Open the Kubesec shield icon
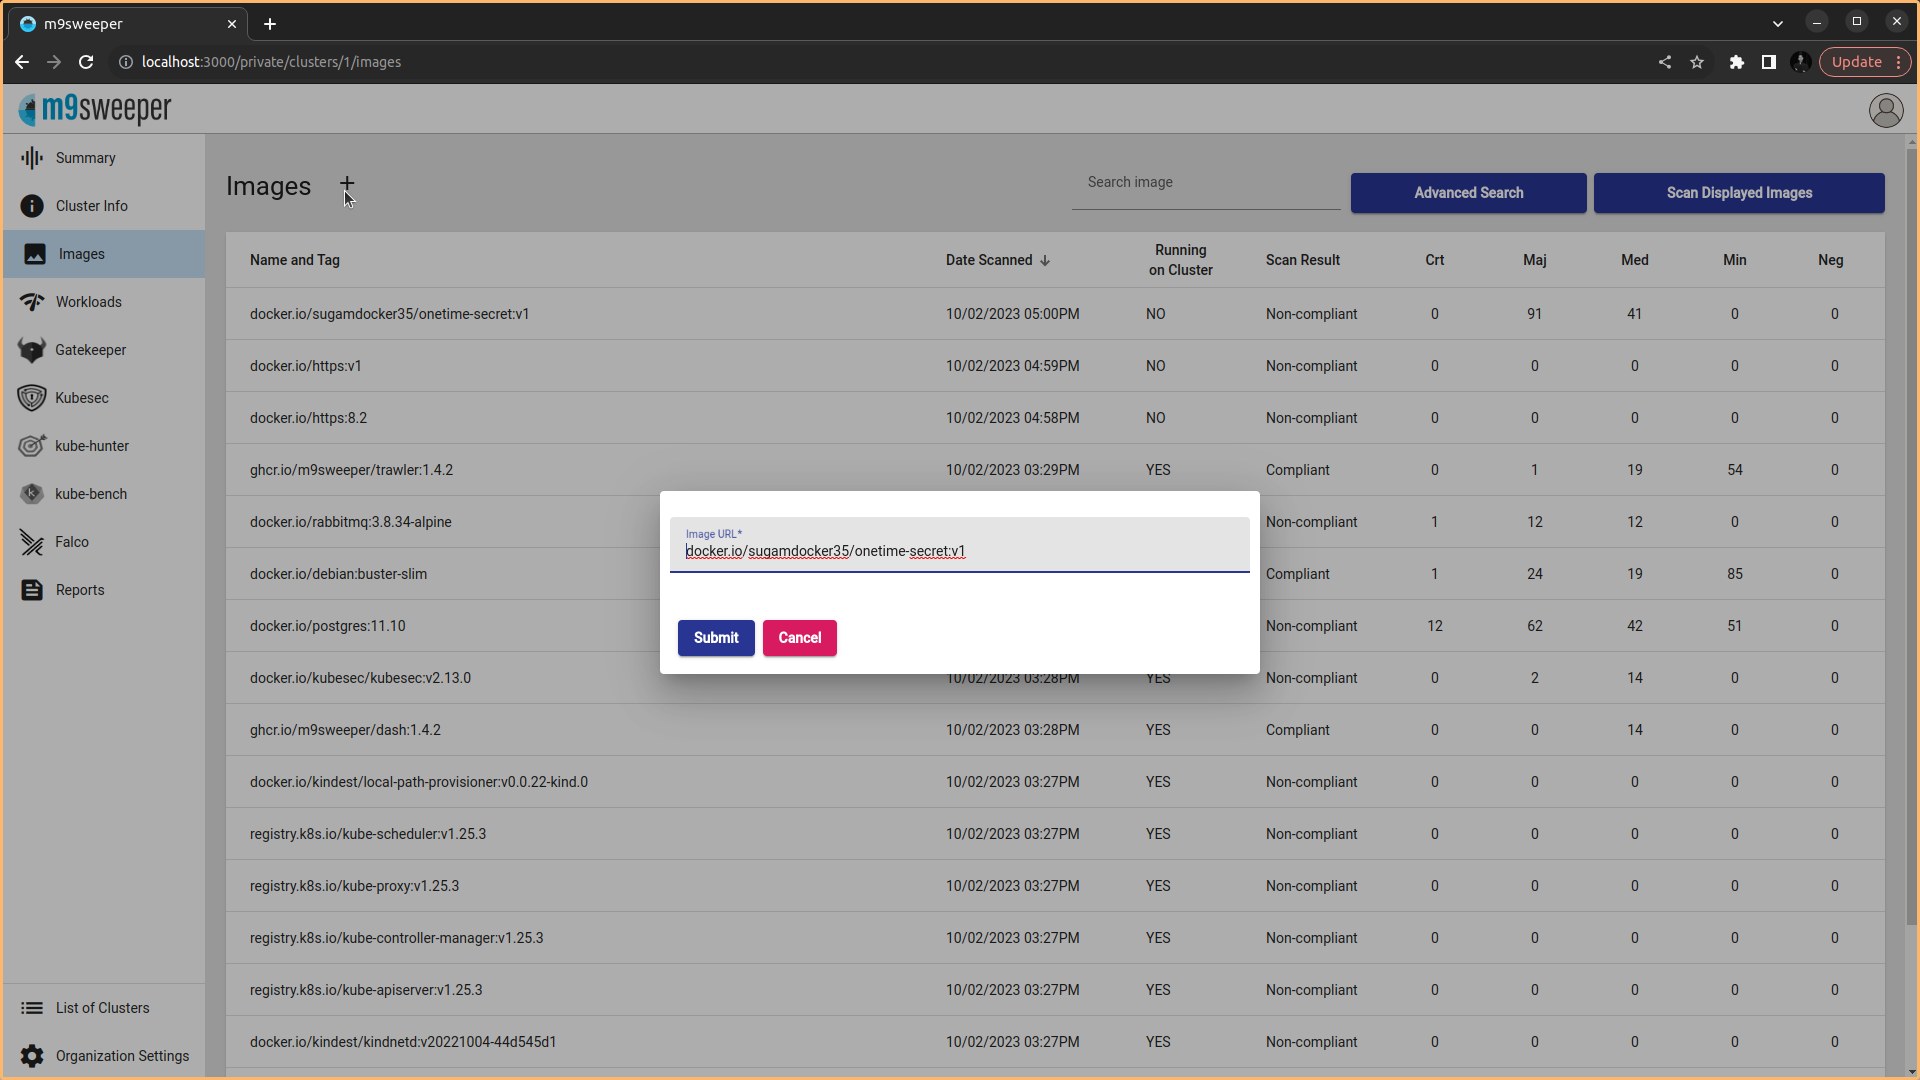Image resolution: width=1920 pixels, height=1080 pixels. [32, 398]
